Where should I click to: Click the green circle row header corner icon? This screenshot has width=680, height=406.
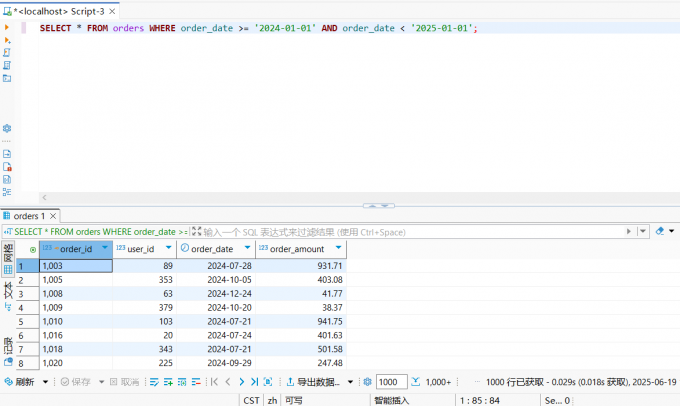(x=33, y=249)
